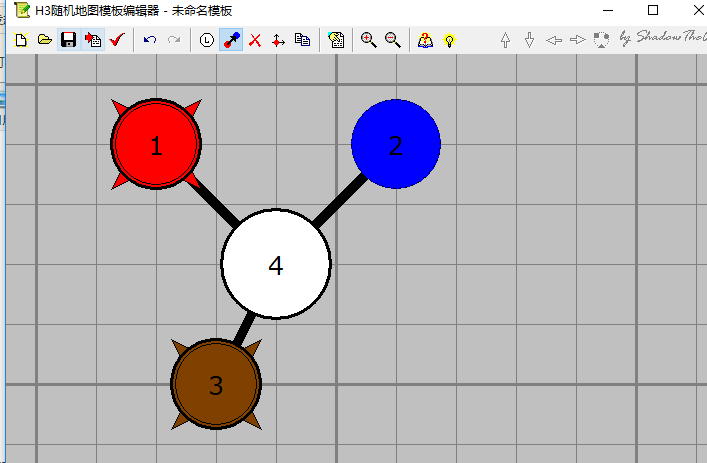Click the app icon in title bar

[22, 10]
